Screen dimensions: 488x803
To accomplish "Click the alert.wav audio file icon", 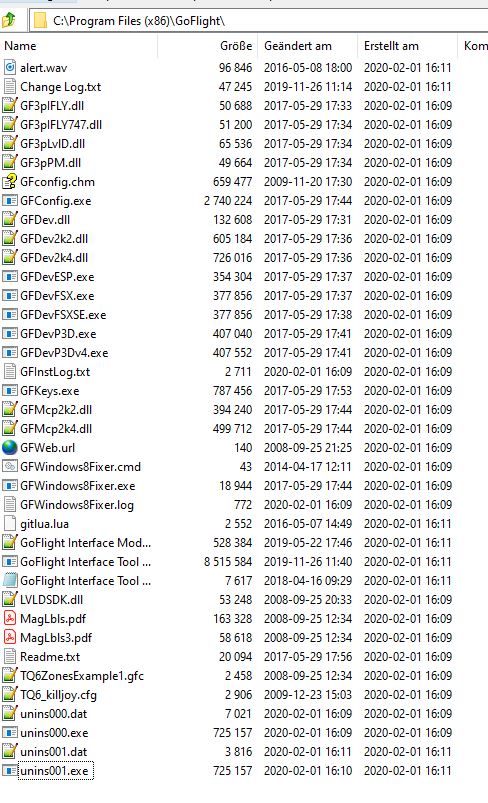I will coord(9,68).
